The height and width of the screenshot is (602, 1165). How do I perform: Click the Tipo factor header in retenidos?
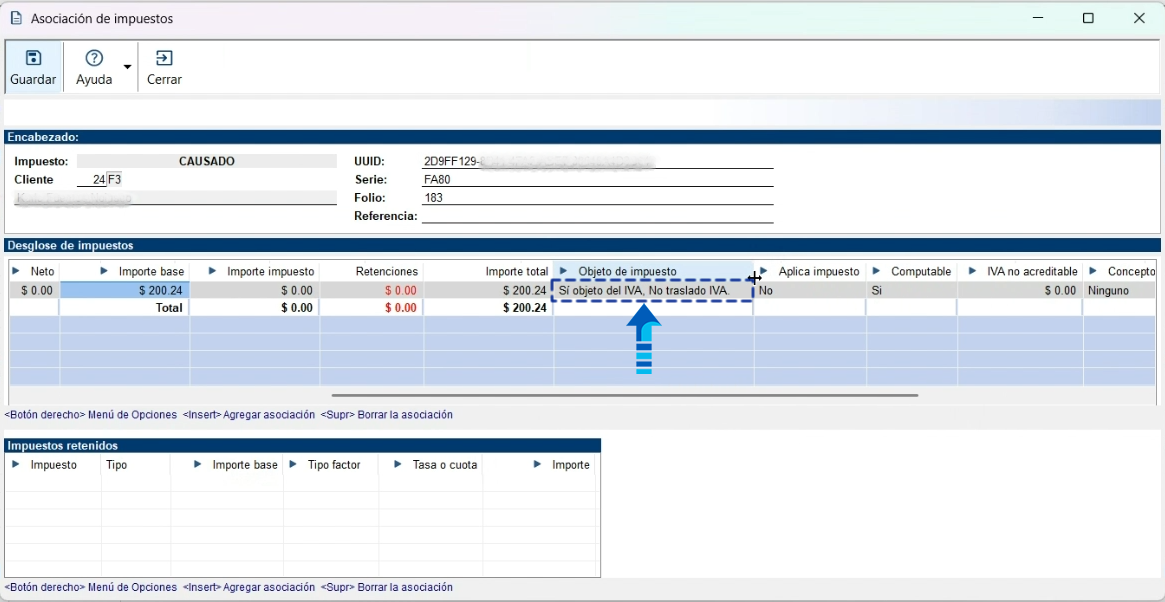(x=334, y=465)
